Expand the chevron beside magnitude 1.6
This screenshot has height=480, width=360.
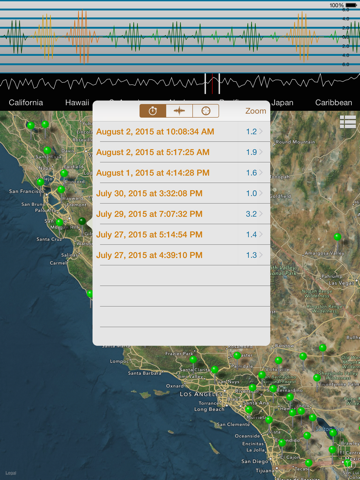(261, 173)
